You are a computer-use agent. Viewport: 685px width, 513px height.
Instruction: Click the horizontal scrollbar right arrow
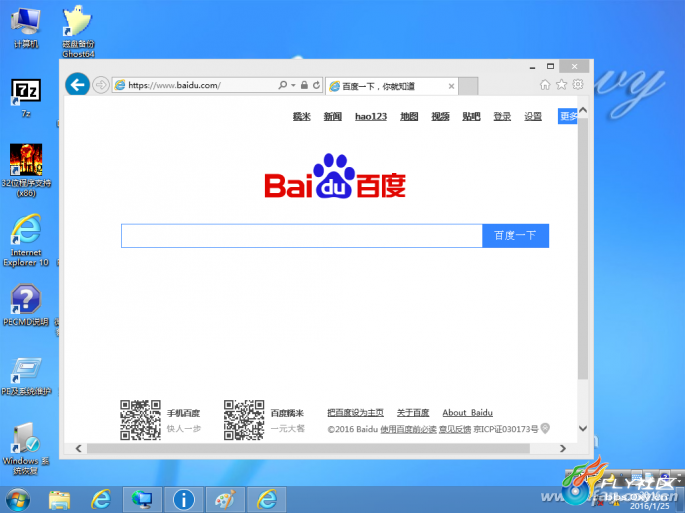(563, 448)
